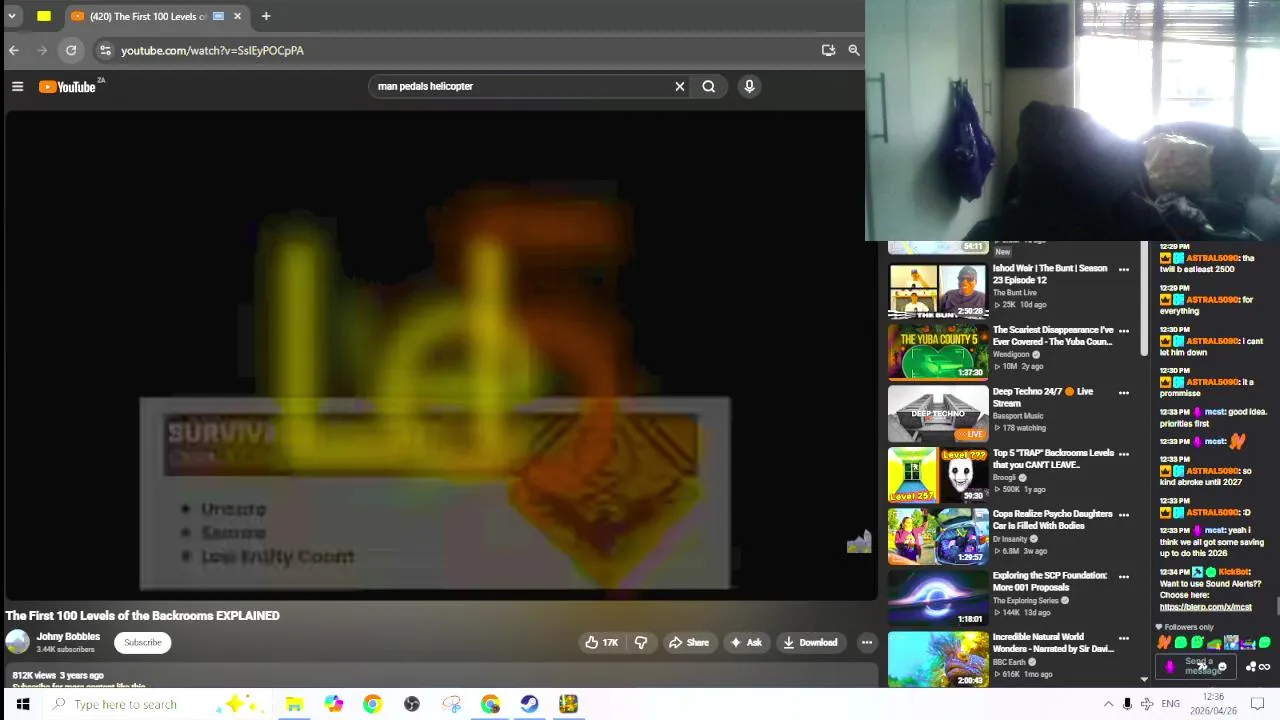Start voice search with the microphone

point(749,86)
